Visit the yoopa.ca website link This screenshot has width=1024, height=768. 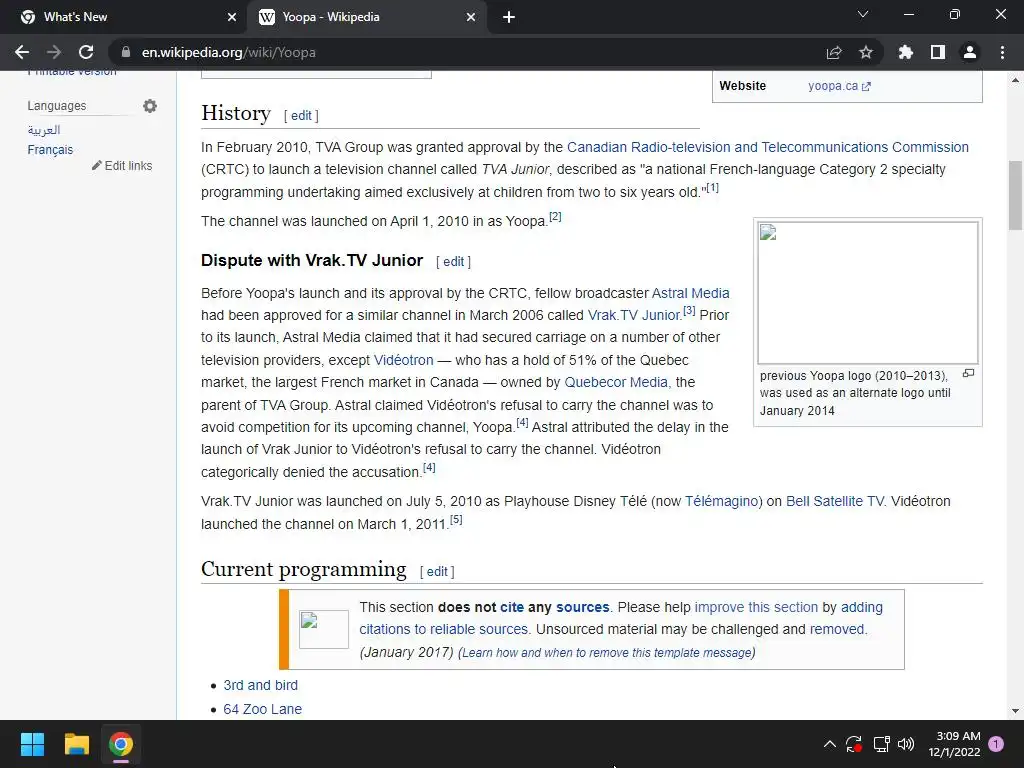tap(839, 86)
